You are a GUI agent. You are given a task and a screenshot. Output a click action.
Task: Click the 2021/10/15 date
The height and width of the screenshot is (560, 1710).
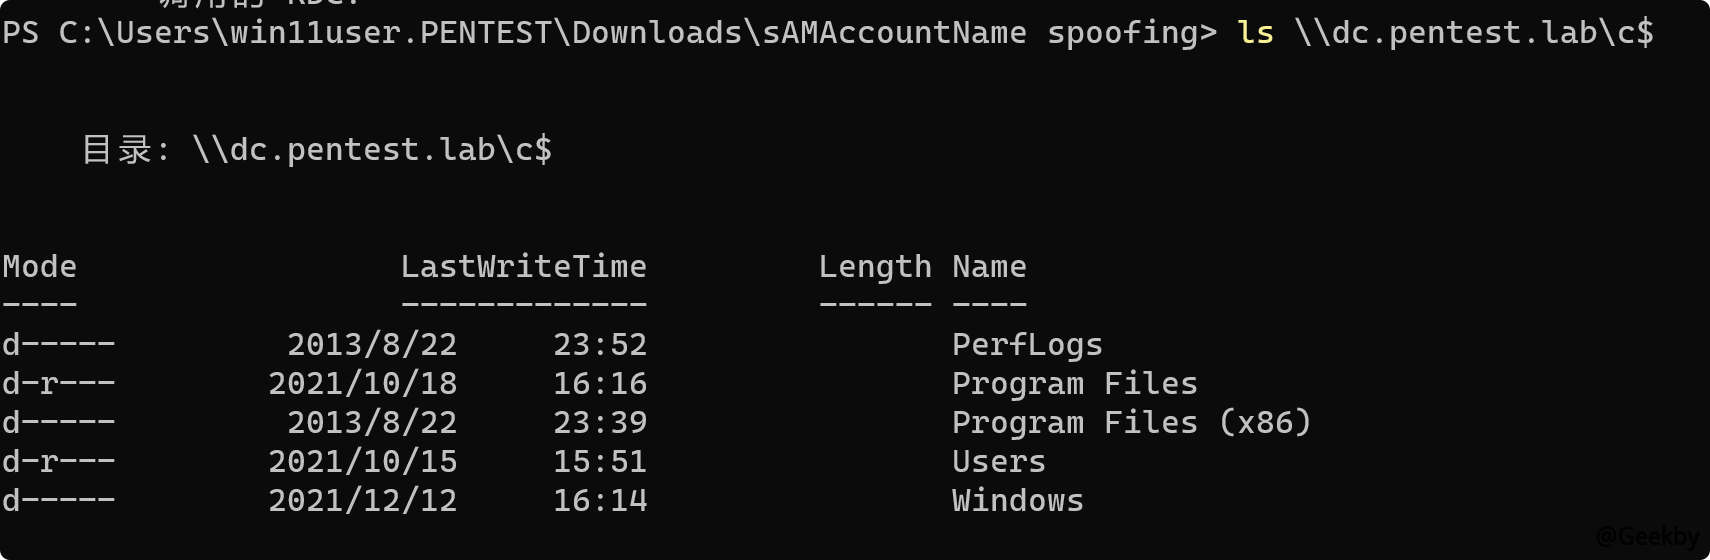362,462
